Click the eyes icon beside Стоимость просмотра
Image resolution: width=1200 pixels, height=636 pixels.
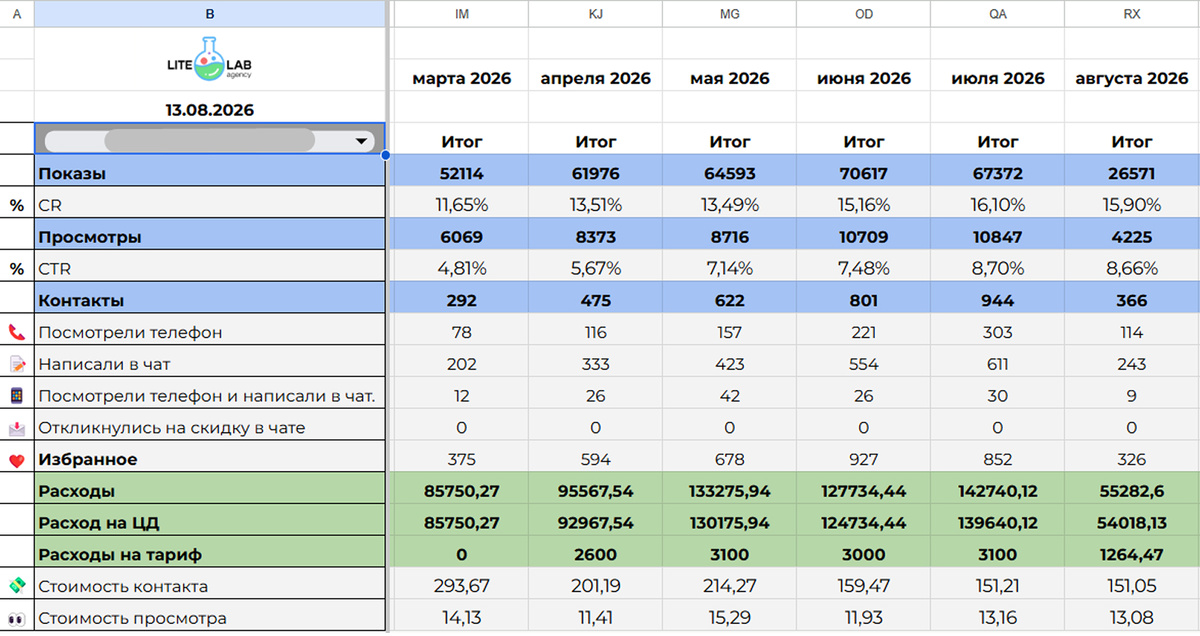pos(17,617)
